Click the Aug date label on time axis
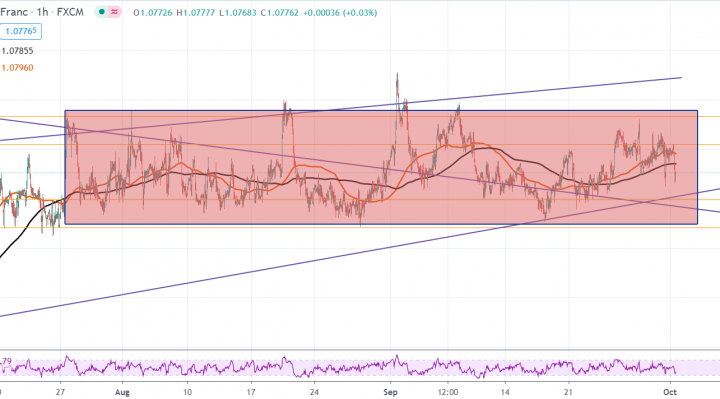720x399 pixels. 122,392
